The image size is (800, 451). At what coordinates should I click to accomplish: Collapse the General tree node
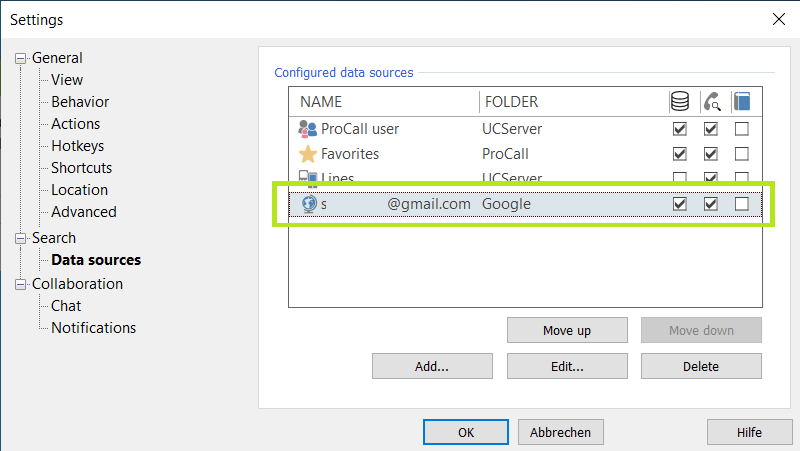(22, 58)
